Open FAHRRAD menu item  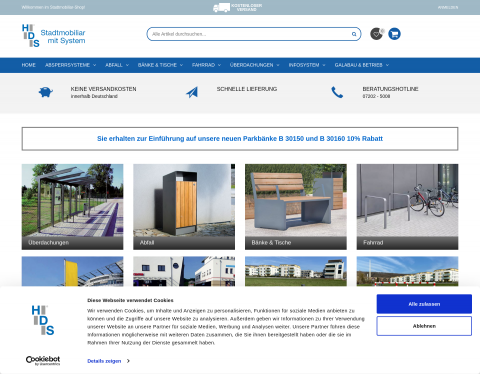pos(203,65)
